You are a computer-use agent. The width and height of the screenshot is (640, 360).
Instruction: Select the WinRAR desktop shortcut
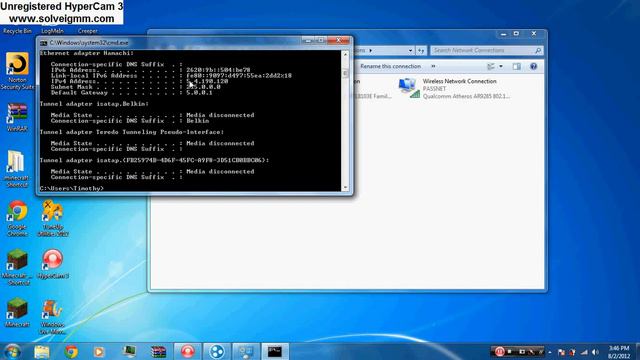pyautogui.click(x=17, y=117)
